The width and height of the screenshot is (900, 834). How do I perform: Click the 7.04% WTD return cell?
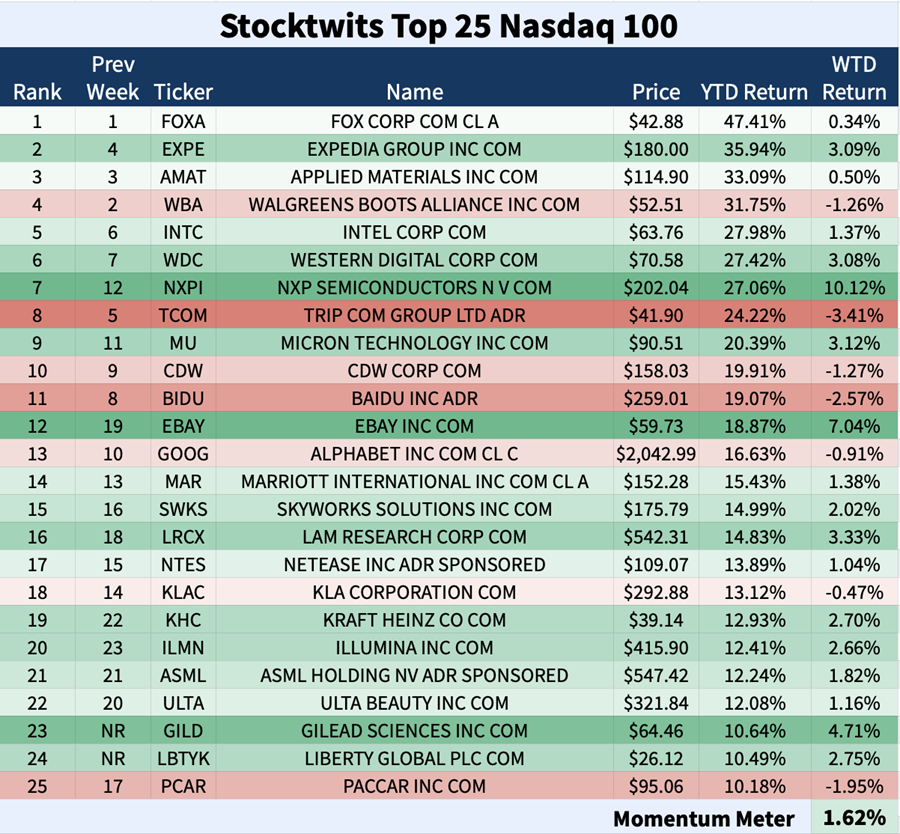click(854, 426)
